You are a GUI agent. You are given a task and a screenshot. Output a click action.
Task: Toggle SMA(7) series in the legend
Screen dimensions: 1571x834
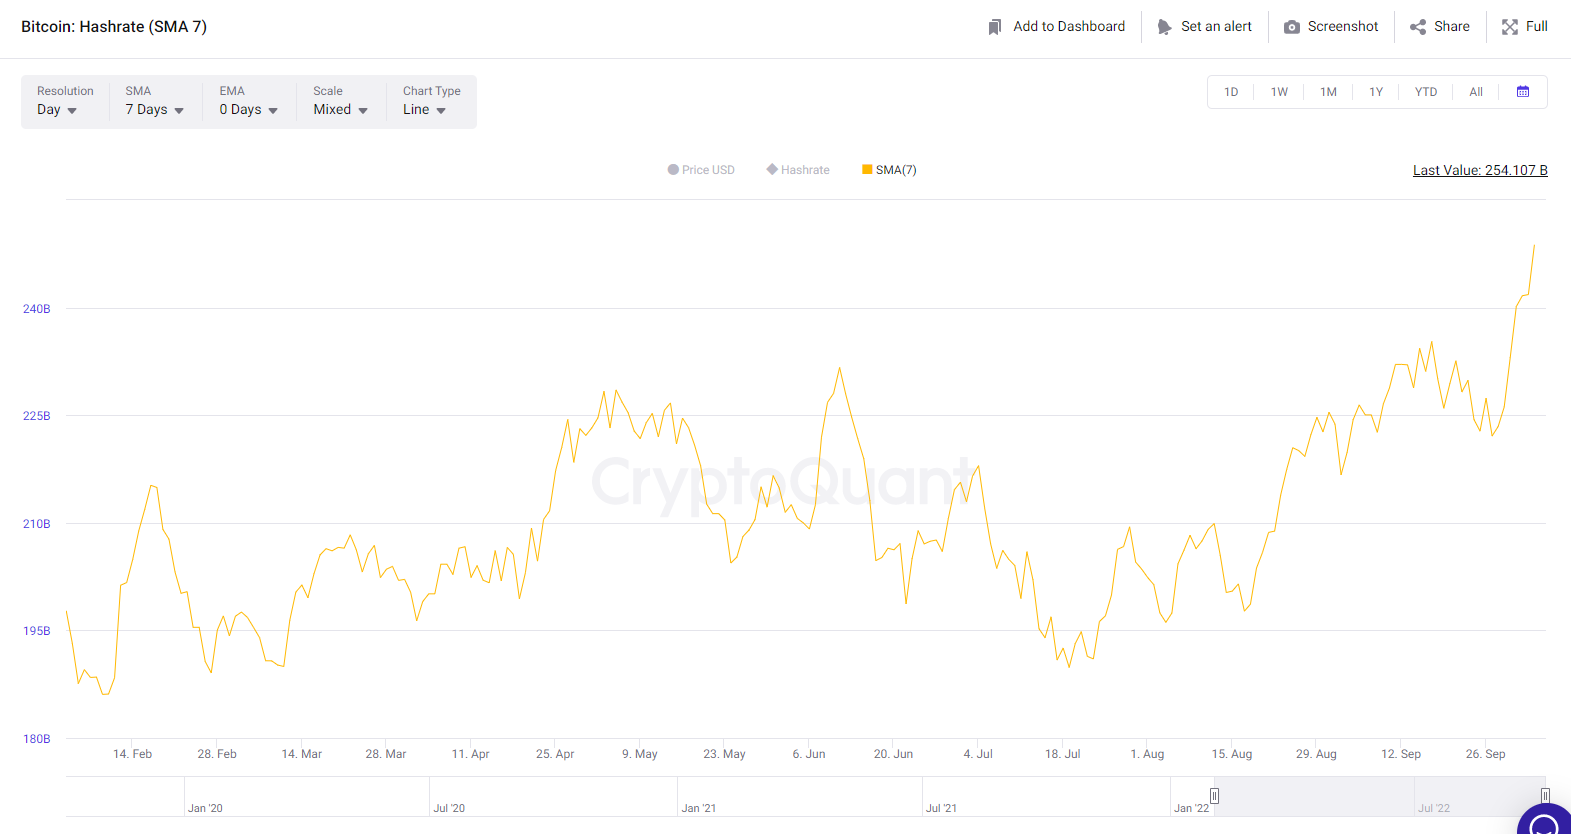tap(889, 170)
